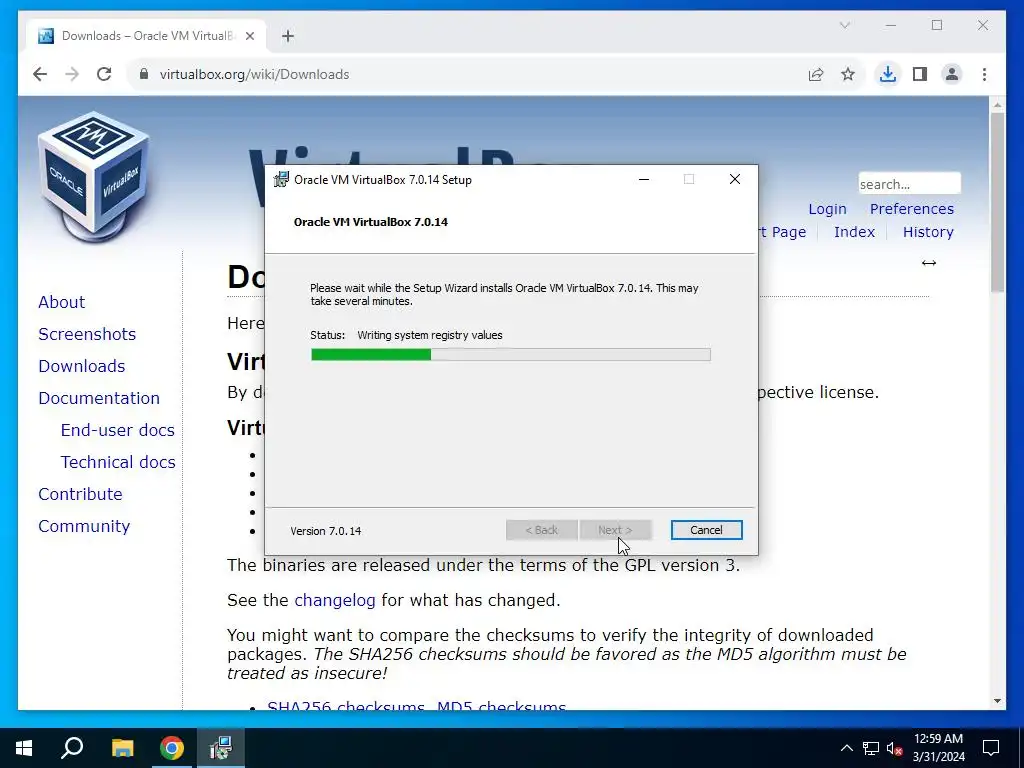The width and height of the screenshot is (1024, 768).
Task: Click the Version 7.0.14 label
Action: (x=326, y=531)
